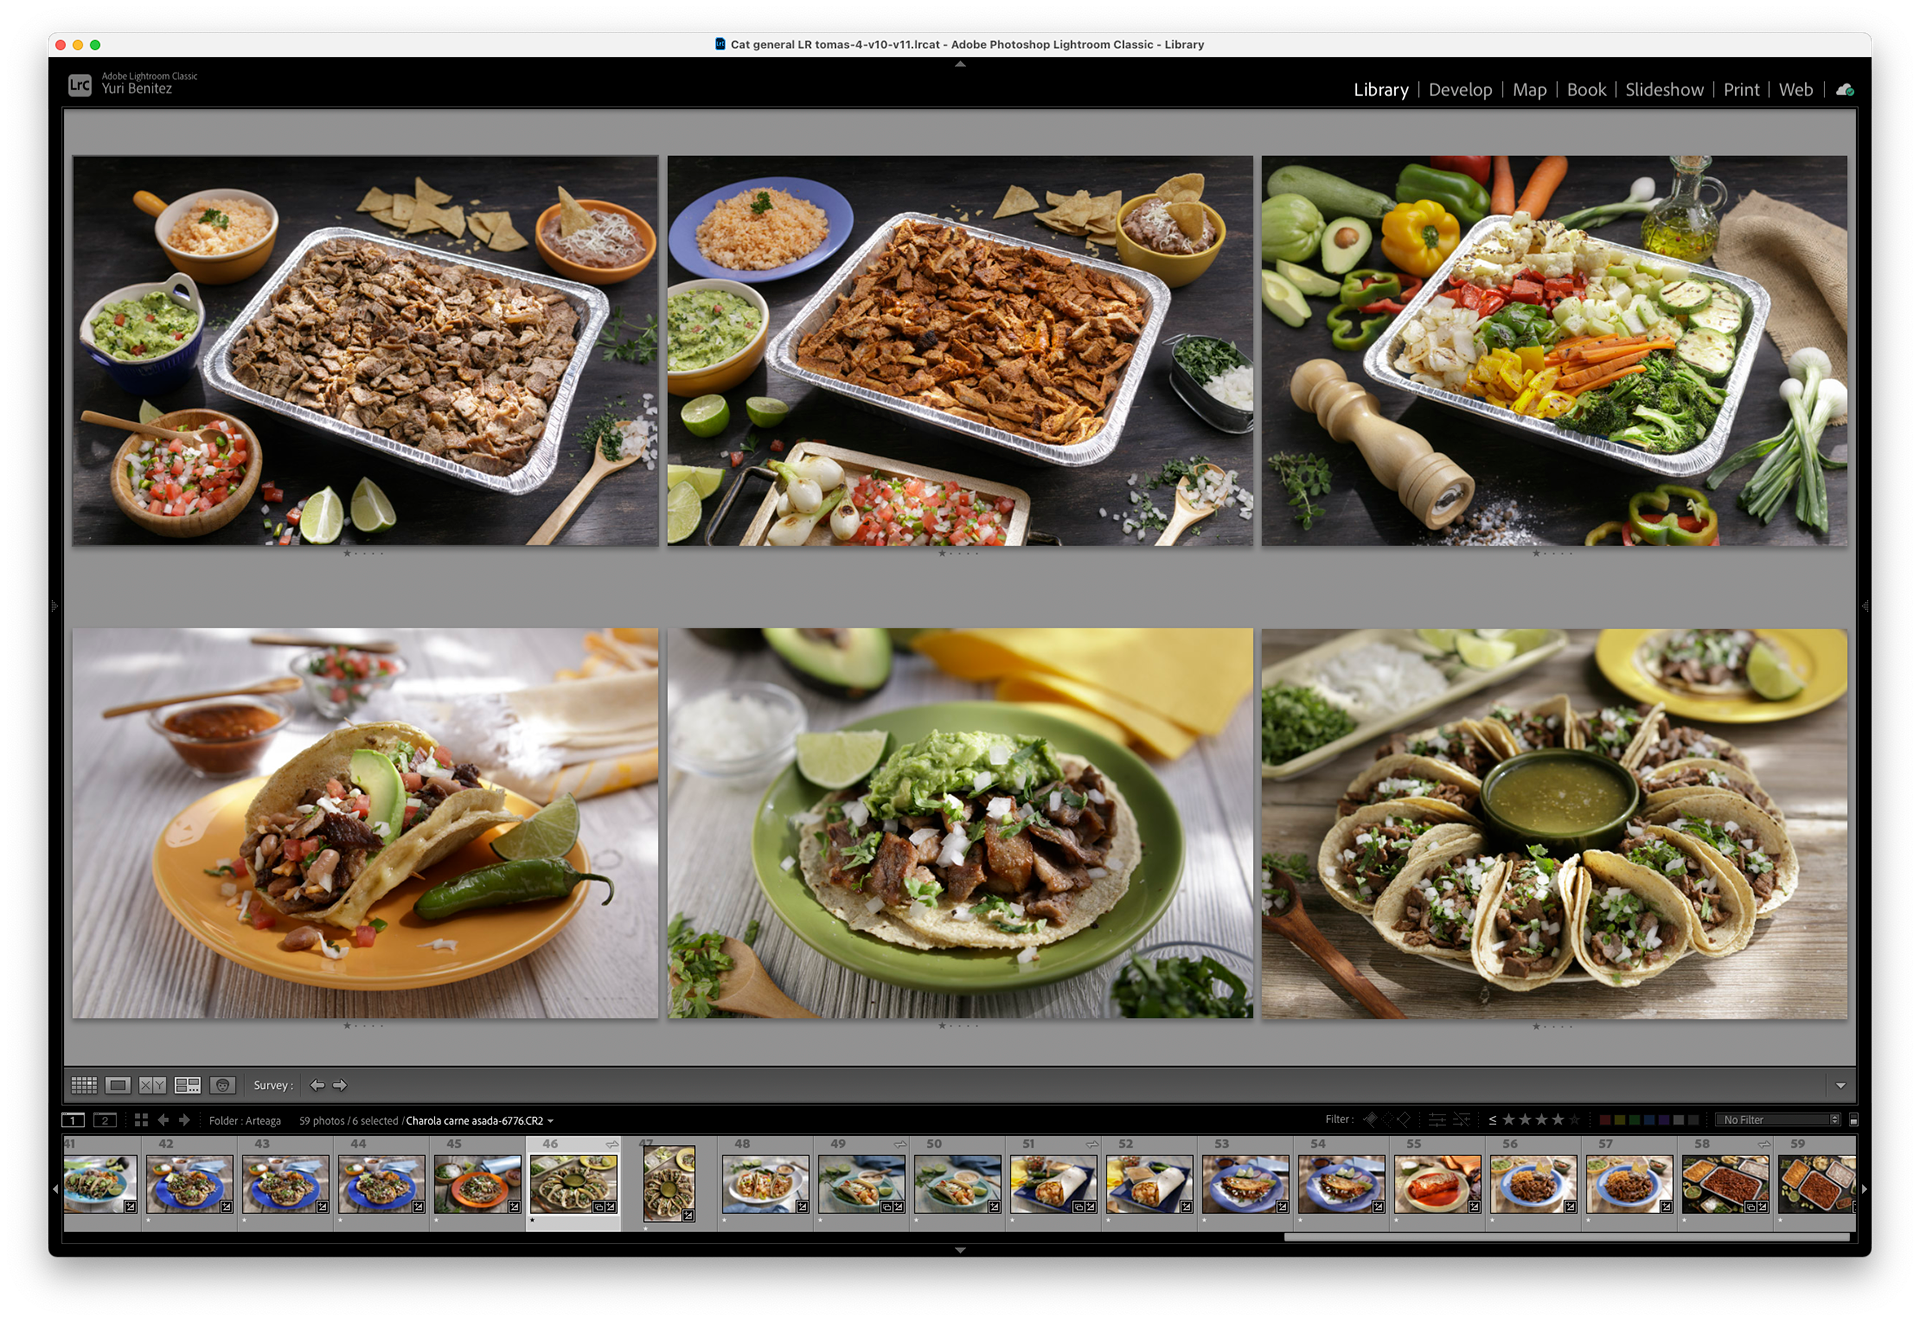Switch to the Develop module
Viewport: 1920px width, 1321px height.
click(1460, 90)
